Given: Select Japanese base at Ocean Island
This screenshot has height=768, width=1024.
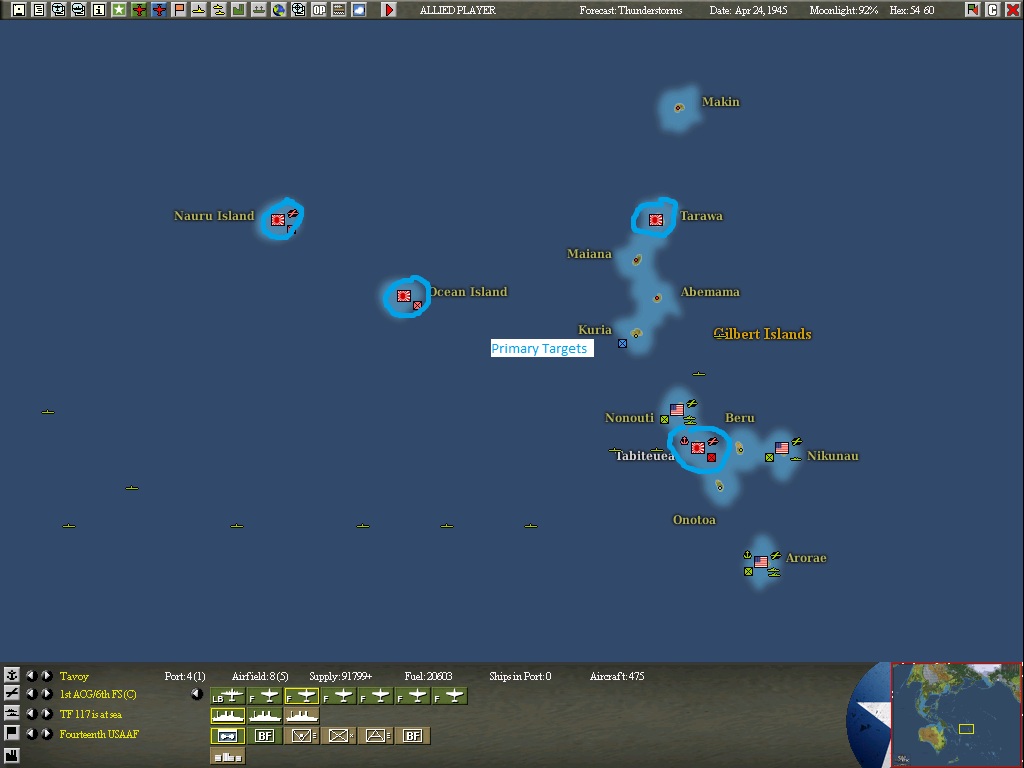Looking at the screenshot, I should point(404,296).
